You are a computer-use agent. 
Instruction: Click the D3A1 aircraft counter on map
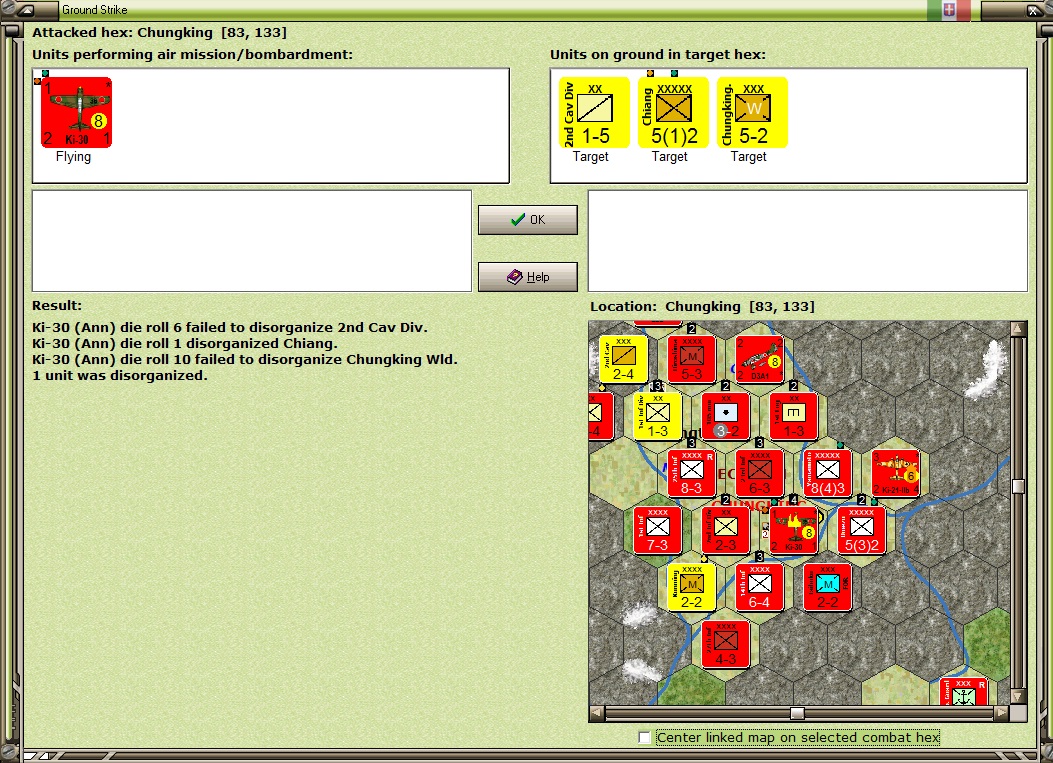tap(760, 359)
